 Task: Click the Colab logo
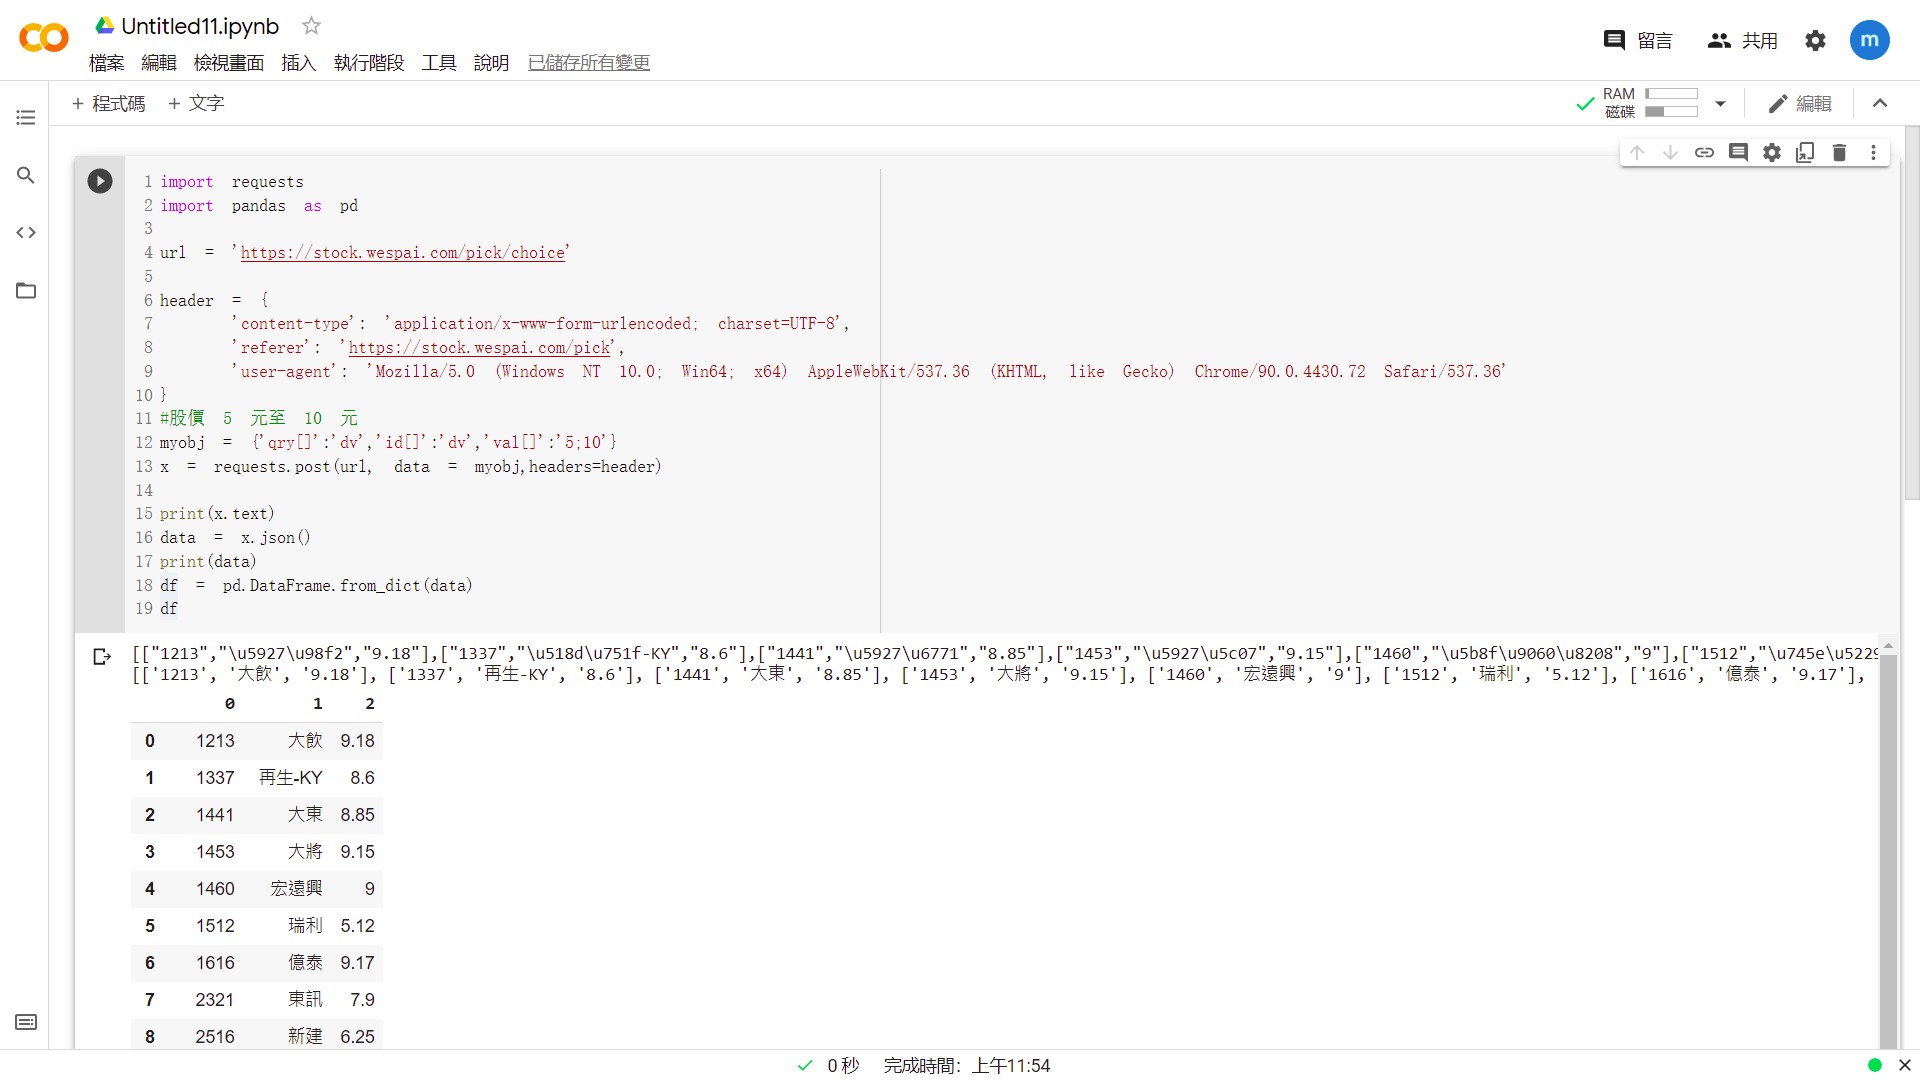pyautogui.click(x=44, y=38)
